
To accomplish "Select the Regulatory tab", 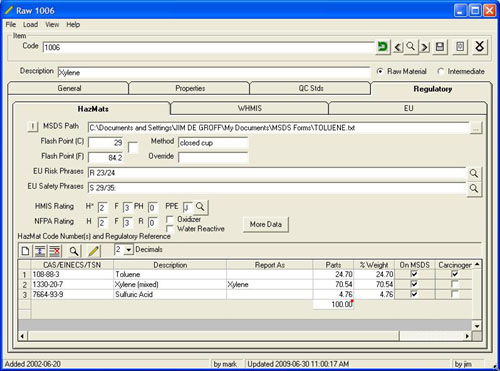I will (432, 89).
